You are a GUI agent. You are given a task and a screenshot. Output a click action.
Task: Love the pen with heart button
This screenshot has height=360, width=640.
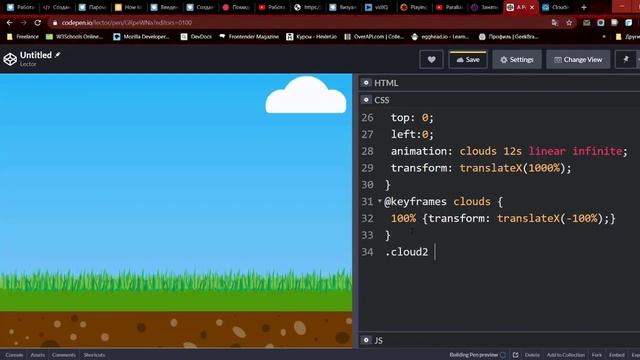[431, 60]
